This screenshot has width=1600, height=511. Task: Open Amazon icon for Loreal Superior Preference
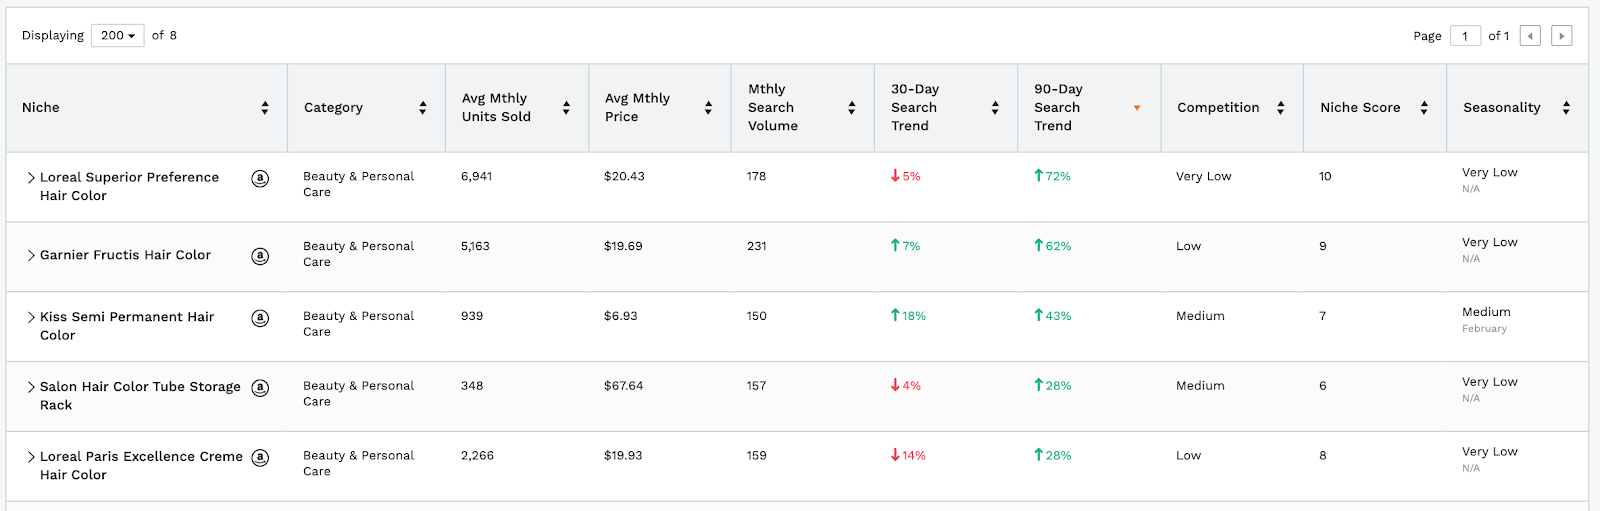[x=260, y=179]
